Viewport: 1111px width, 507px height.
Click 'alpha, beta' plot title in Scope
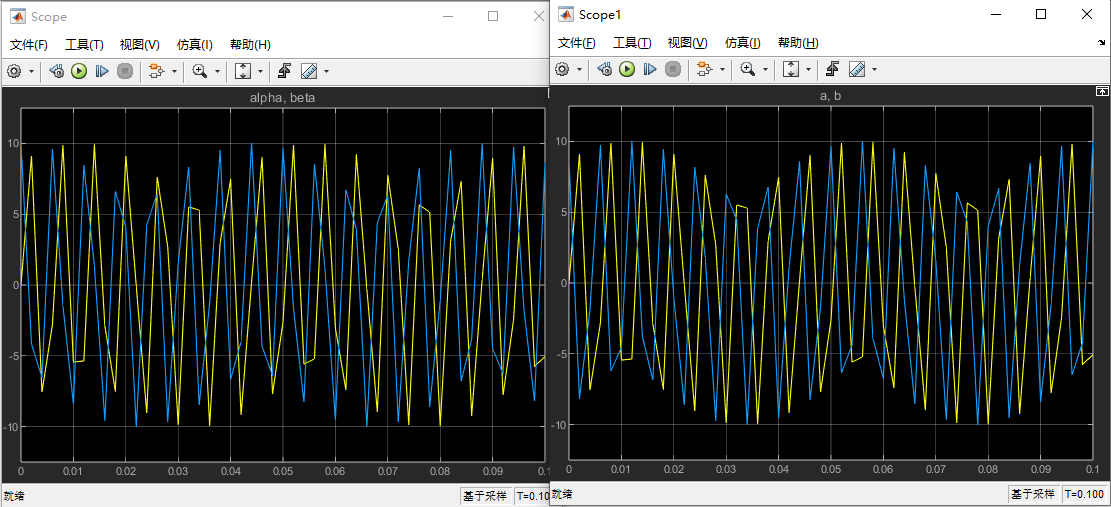pos(282,98)
